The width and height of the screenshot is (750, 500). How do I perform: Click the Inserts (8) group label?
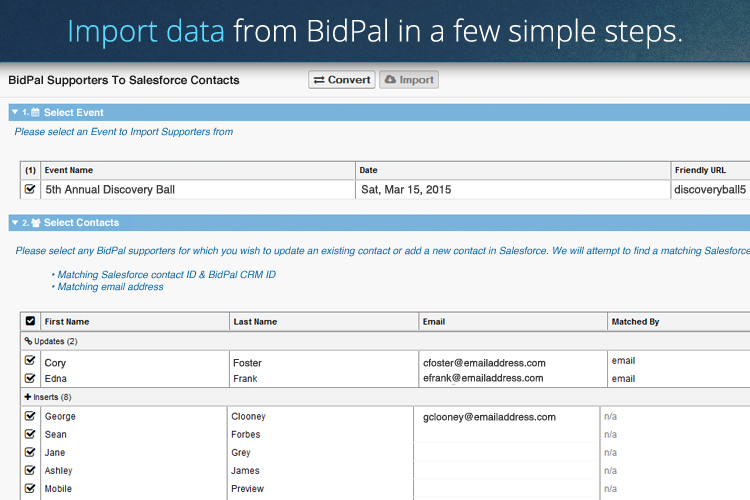click(52, 397)
